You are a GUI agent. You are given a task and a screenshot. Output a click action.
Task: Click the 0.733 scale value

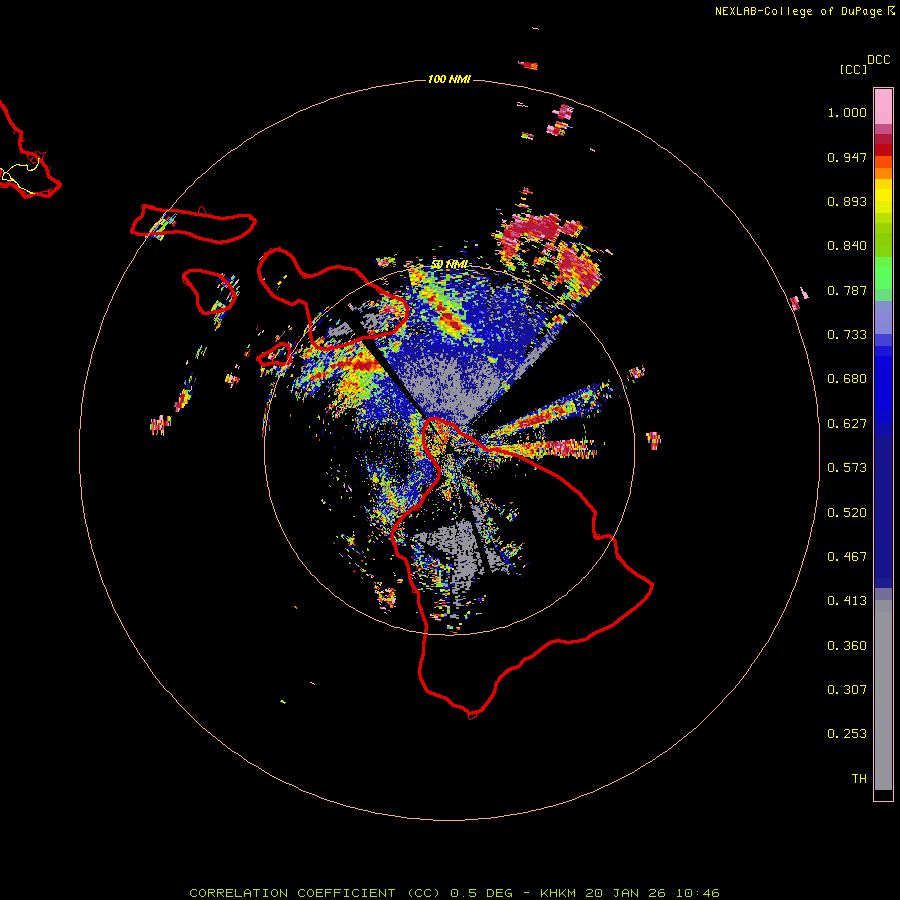click(x=847, y=335)
